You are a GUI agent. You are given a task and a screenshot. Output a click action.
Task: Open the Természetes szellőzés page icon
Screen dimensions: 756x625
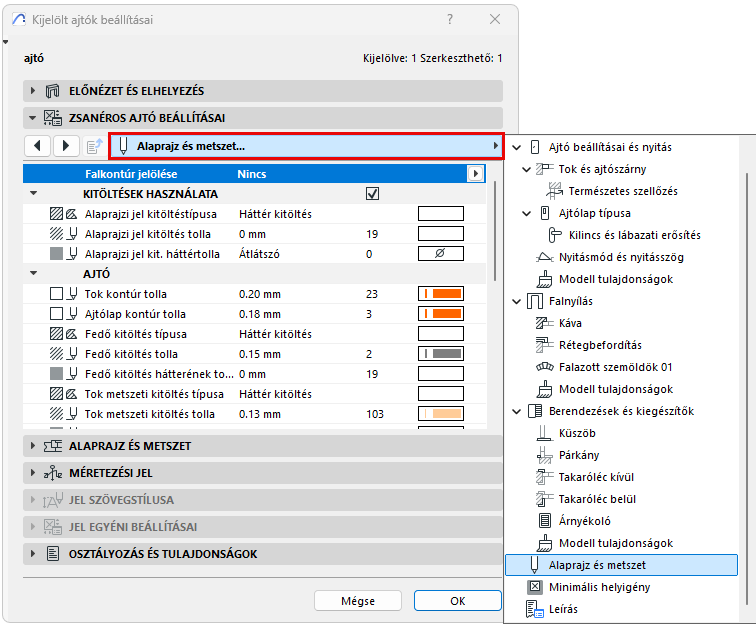(x=554, y=191)
